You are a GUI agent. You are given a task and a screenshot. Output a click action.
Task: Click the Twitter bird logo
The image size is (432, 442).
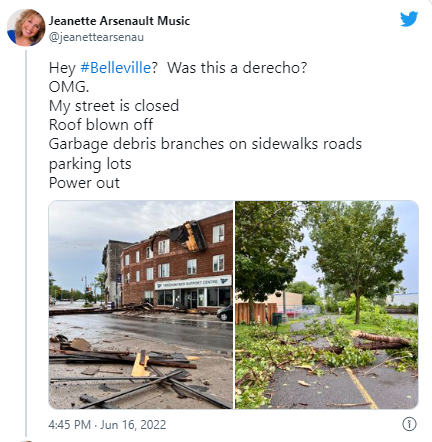point(409,19)
